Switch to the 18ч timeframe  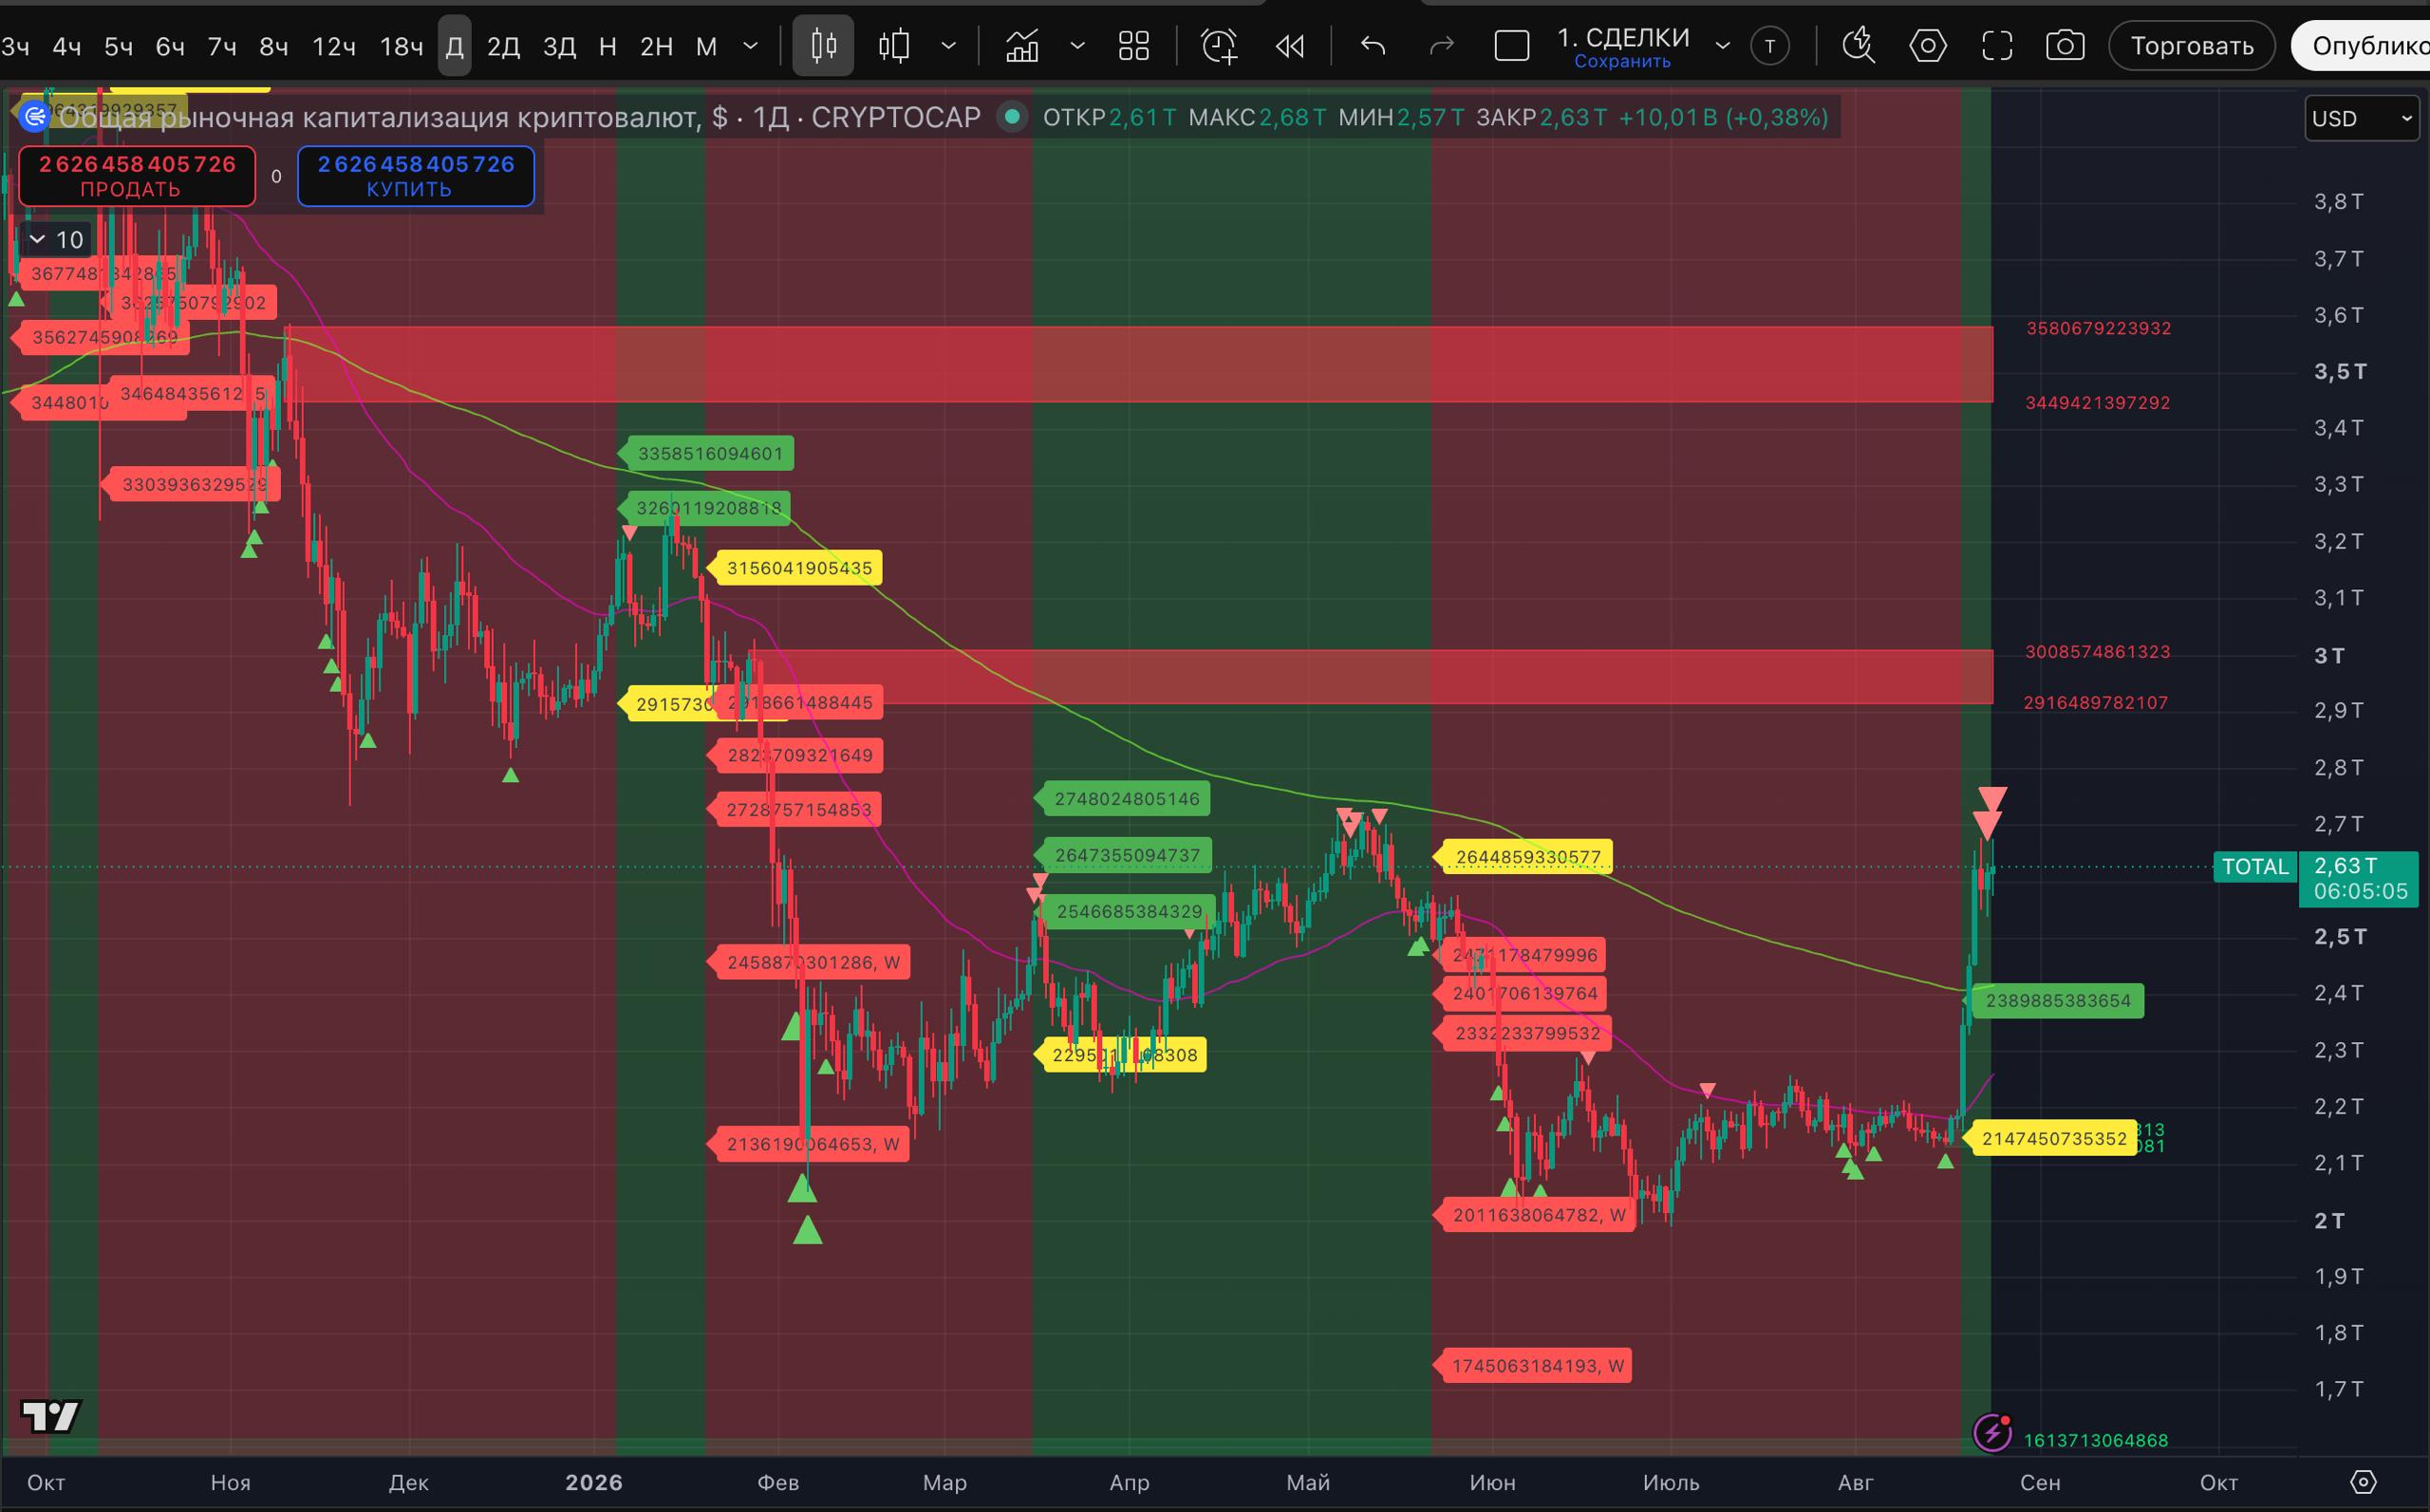coord(401,46)
